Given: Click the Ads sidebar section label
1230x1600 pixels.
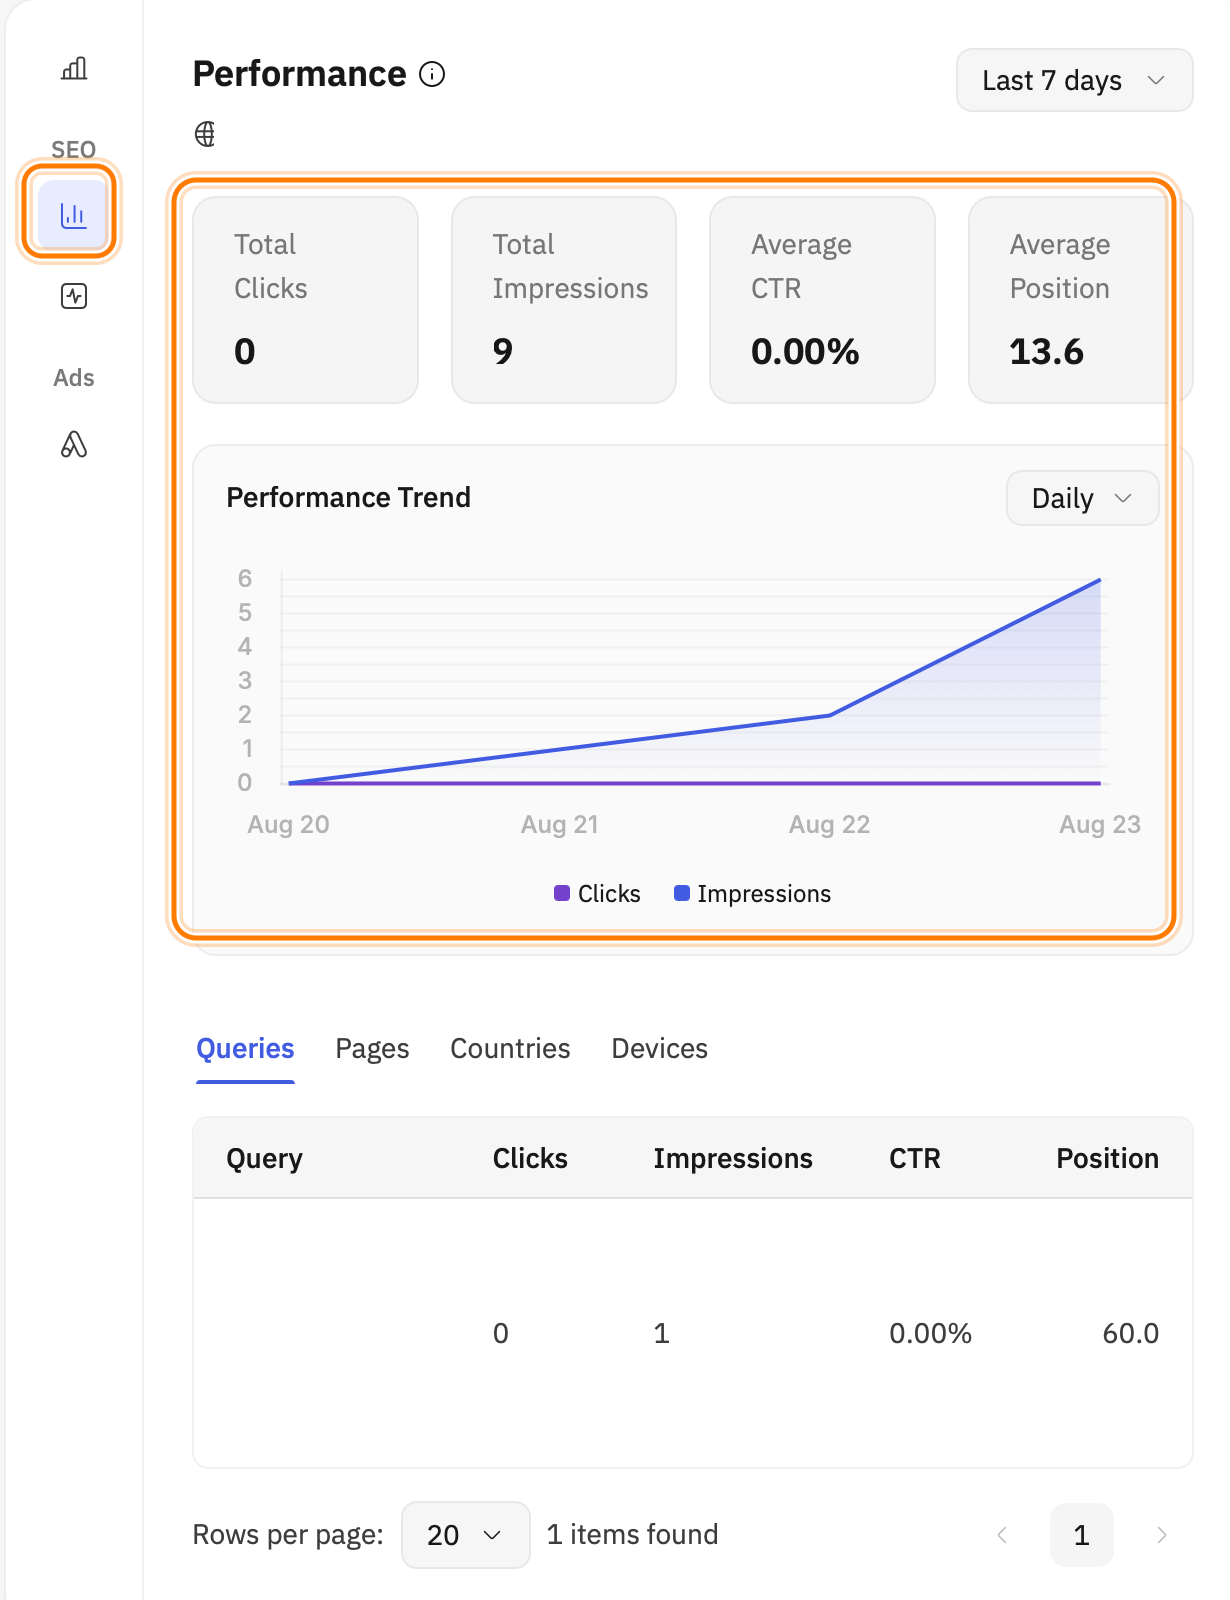Looking at the screenshot, I should point(74,378).
